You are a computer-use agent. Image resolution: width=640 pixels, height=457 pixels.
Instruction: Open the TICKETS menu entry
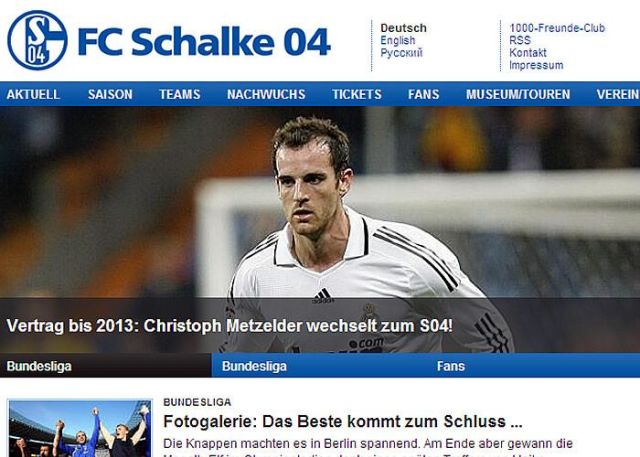pos(357,94)
